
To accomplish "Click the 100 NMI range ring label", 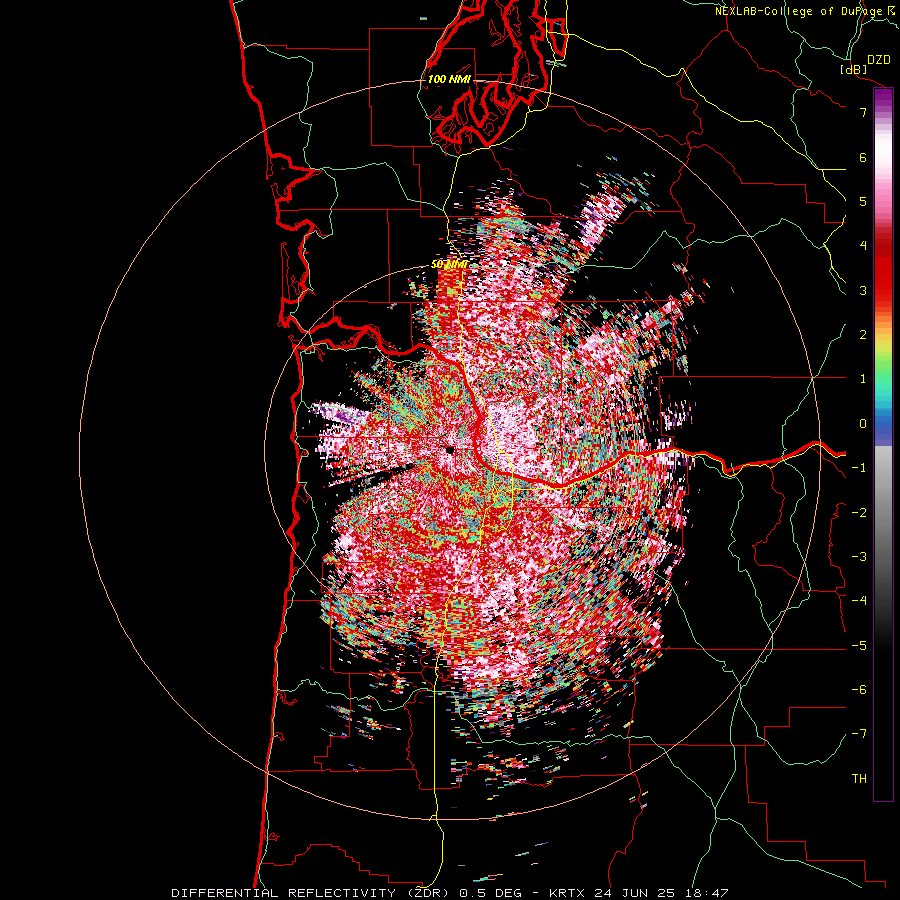I will click(449, 79).
